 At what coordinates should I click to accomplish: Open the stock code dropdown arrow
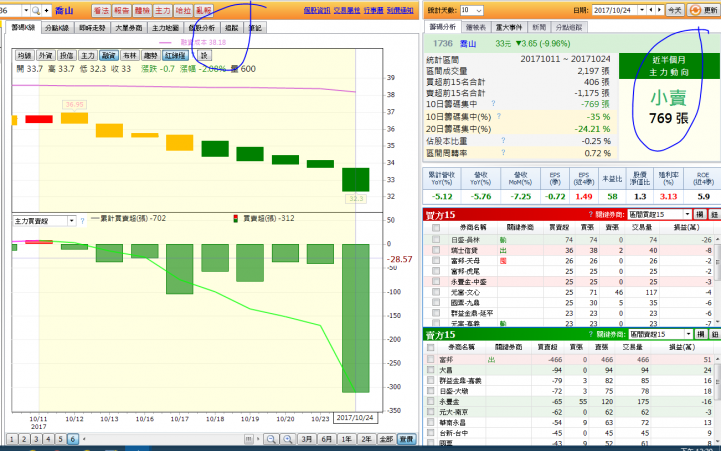(26, 10)
